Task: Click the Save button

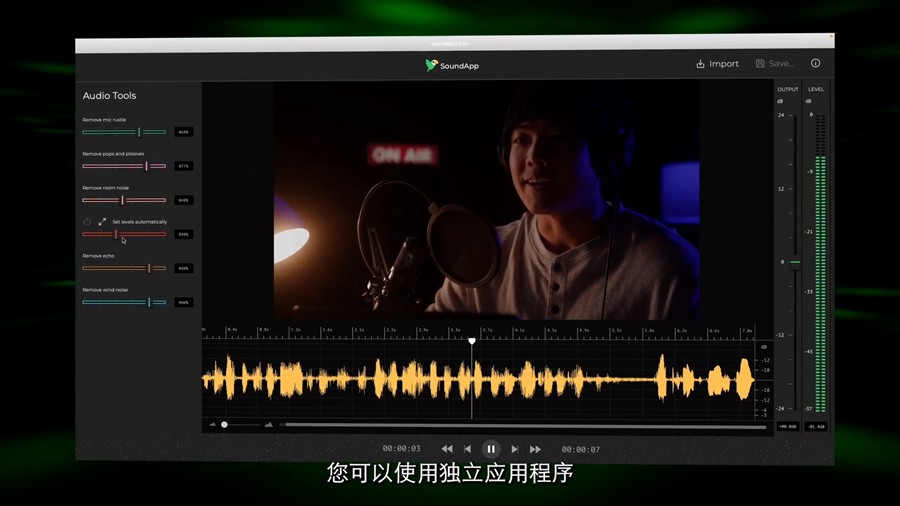Action: (x=775, y=63)
